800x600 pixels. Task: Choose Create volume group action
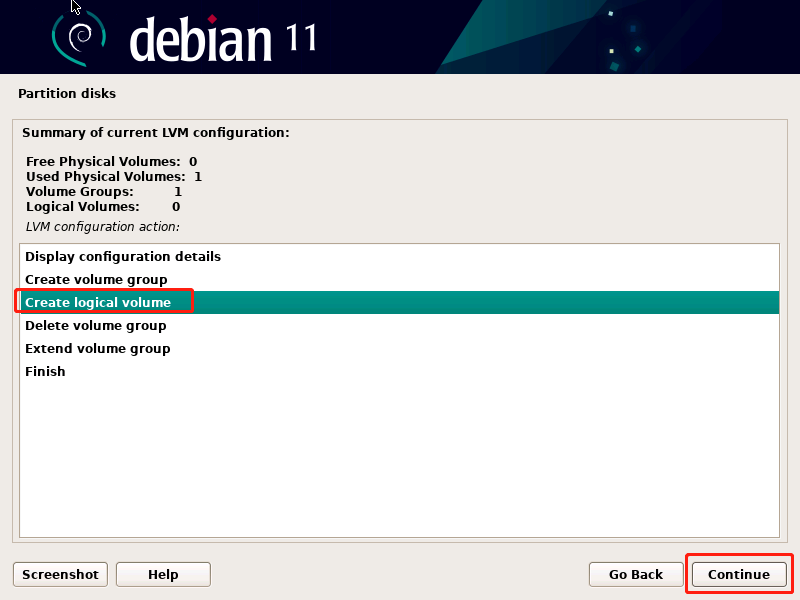pos(399,280)
